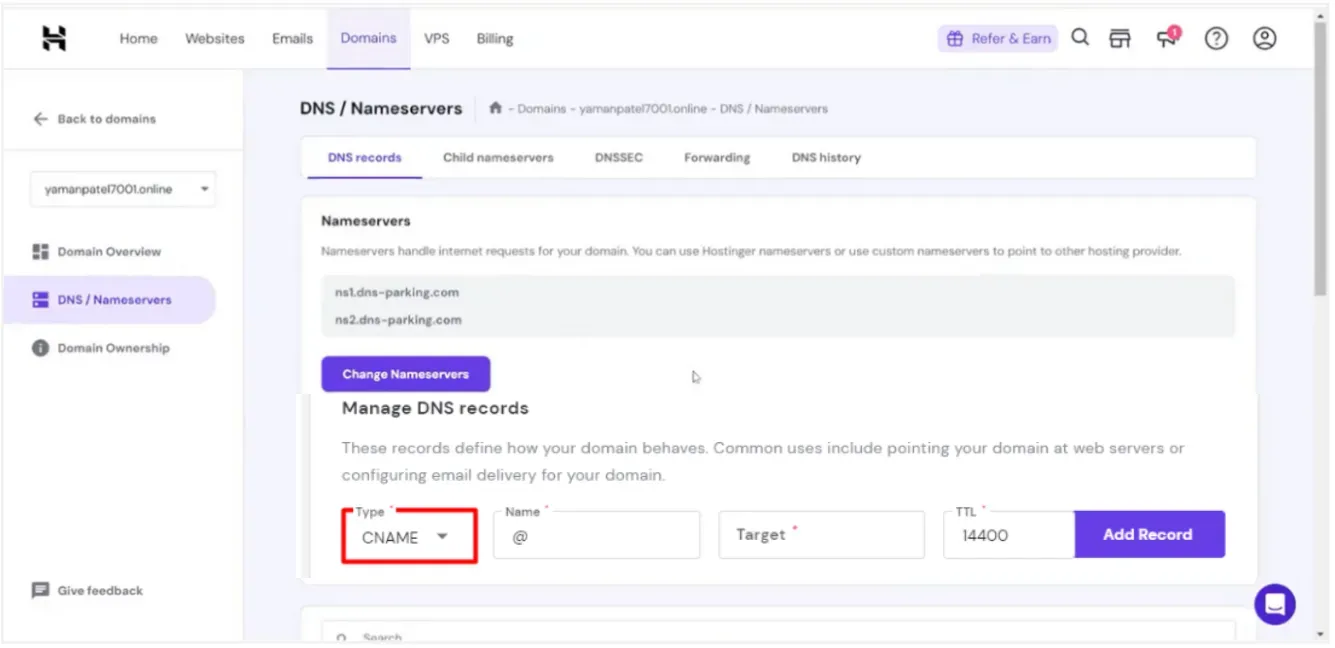The width and height of the screenshot is (1335, 648).
Task: Click the ns2.dns-parking.com nameserver text
Action: coord(398,320)
